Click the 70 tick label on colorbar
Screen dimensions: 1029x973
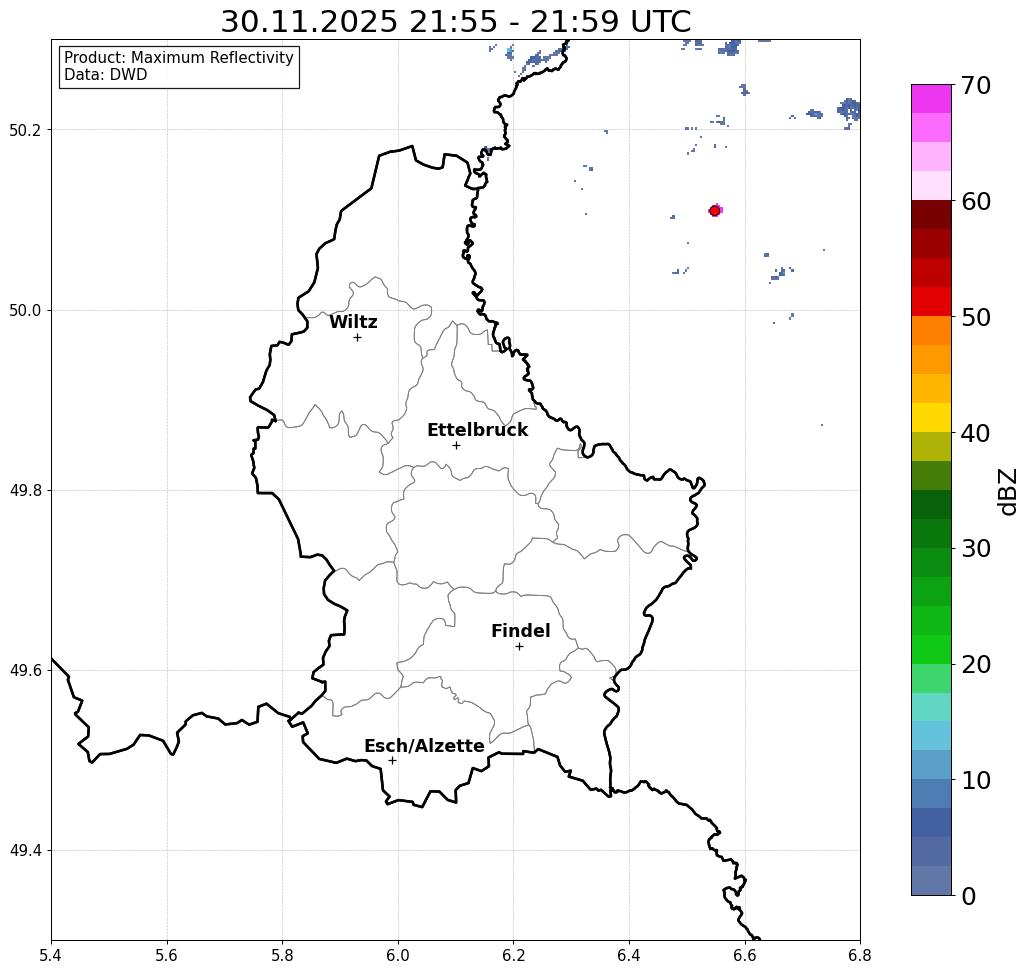coord(976,85)
